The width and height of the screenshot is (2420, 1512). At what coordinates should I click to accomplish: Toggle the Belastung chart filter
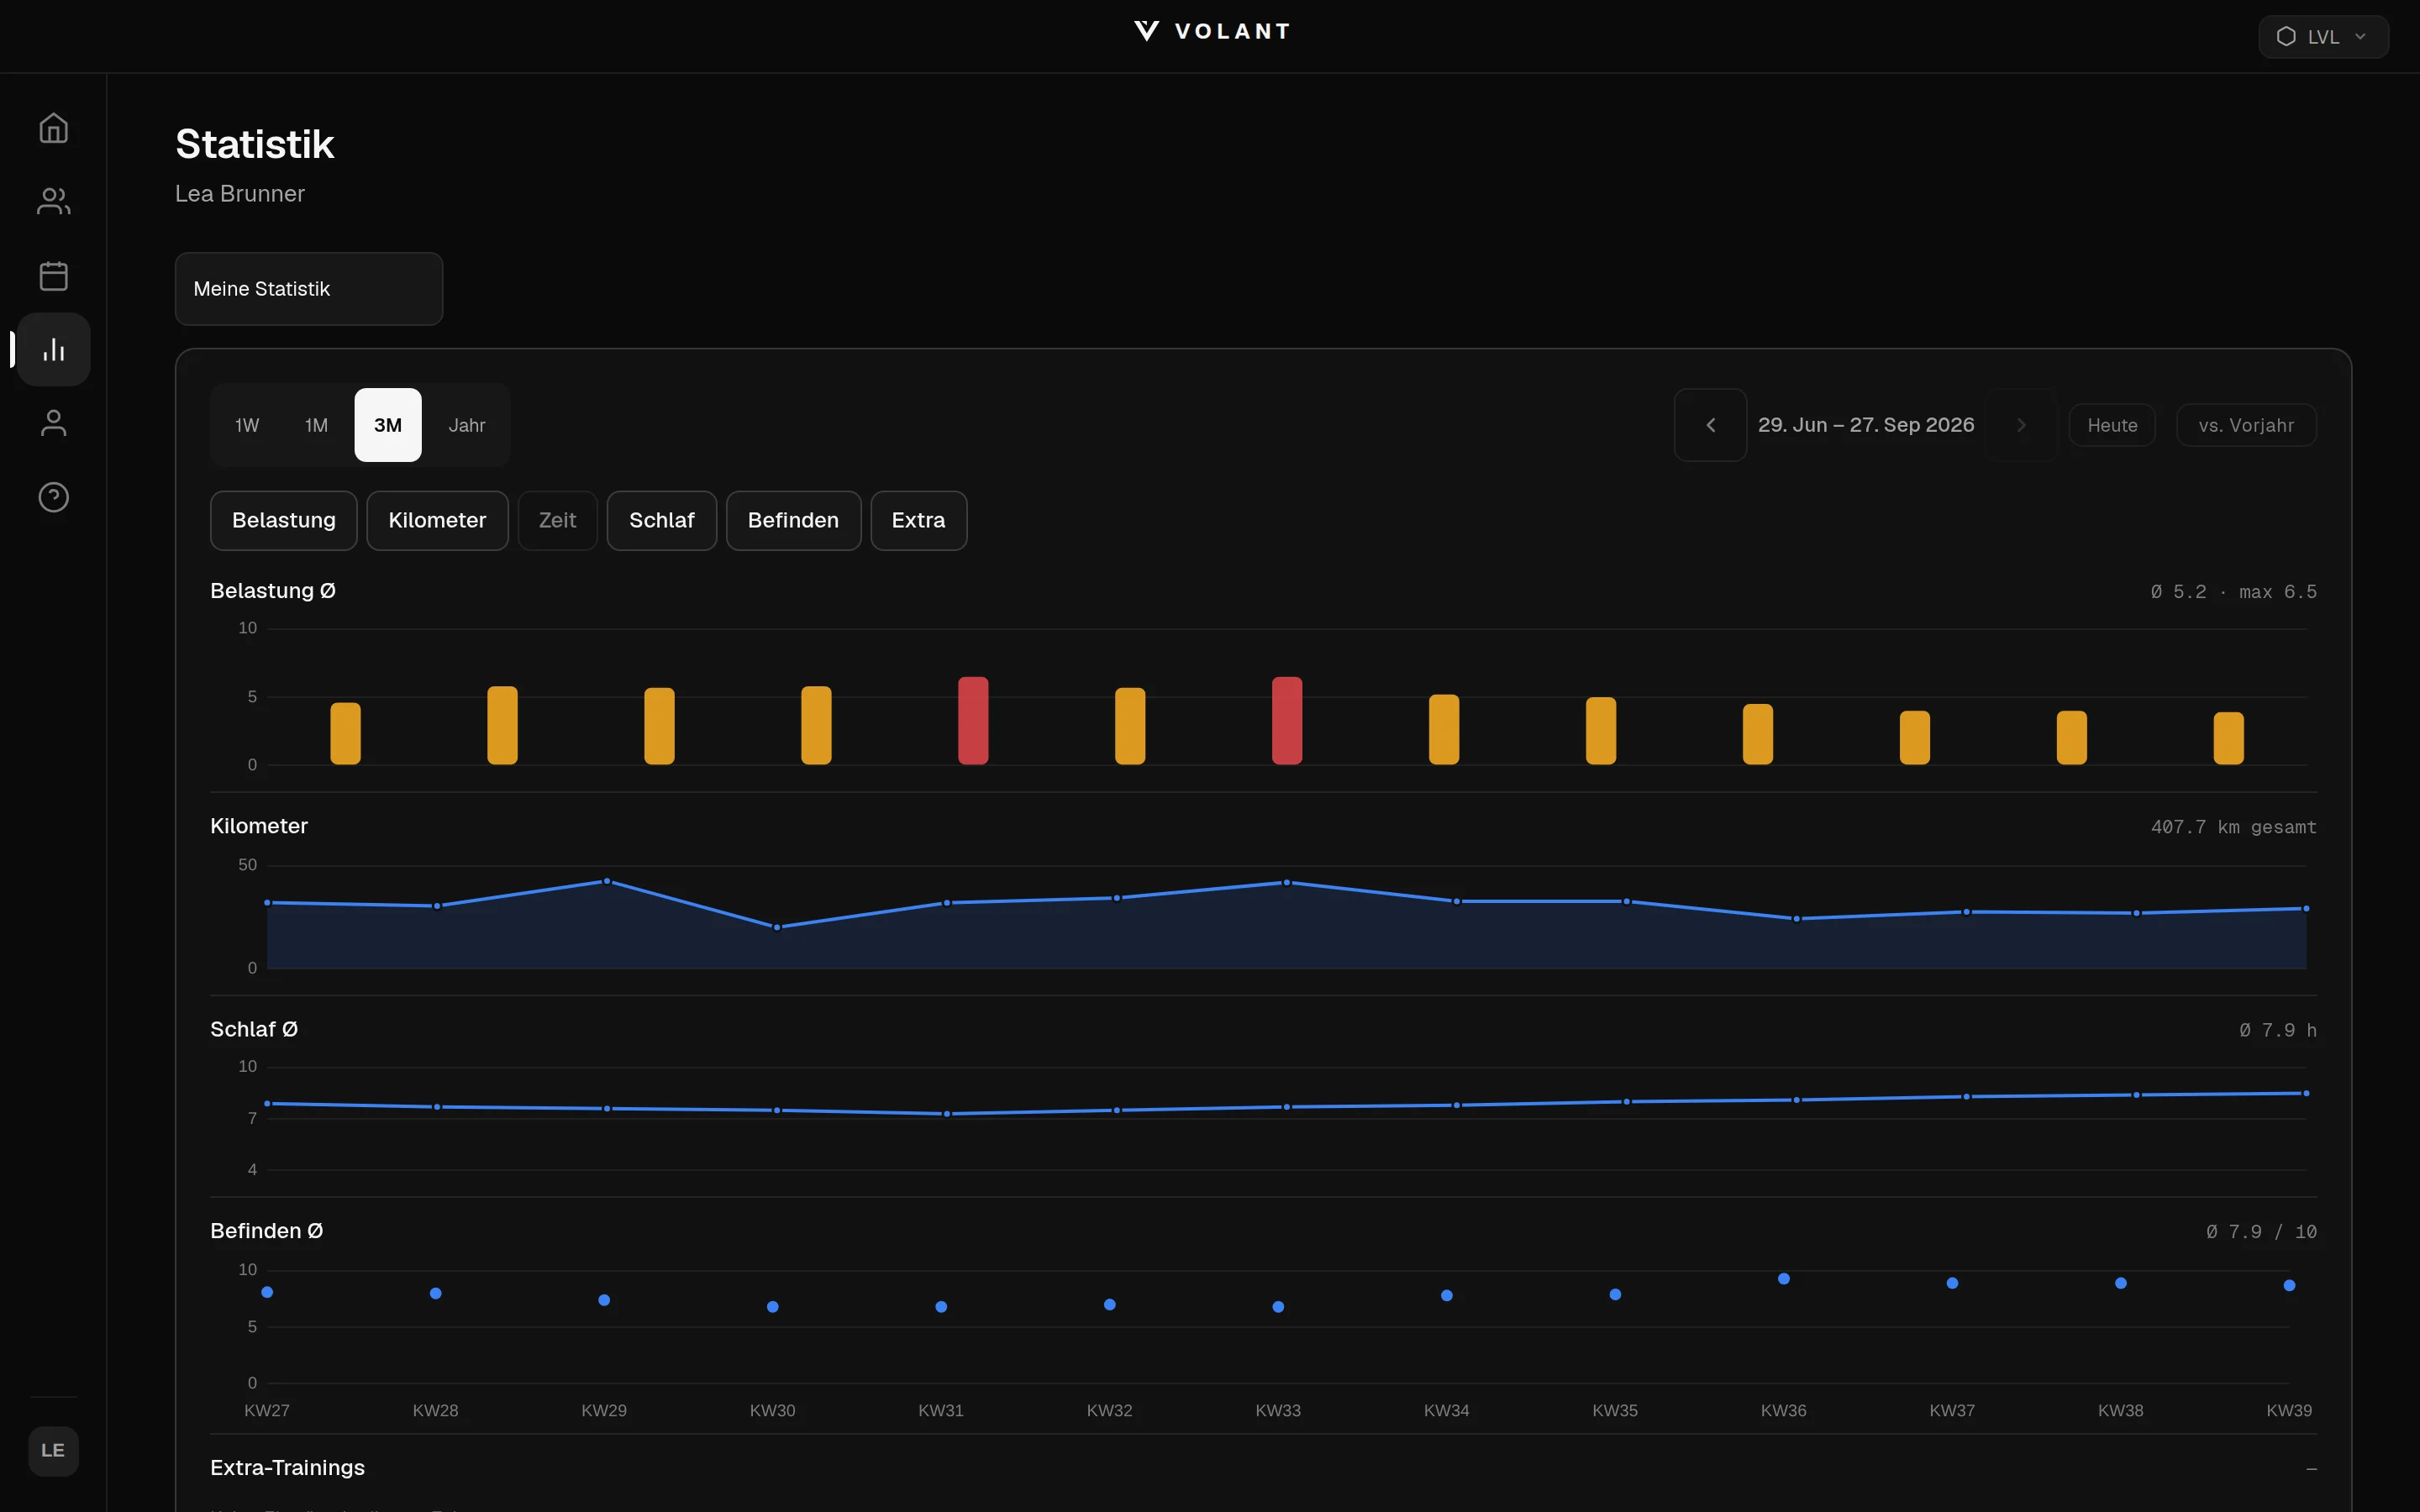(284, 521)
